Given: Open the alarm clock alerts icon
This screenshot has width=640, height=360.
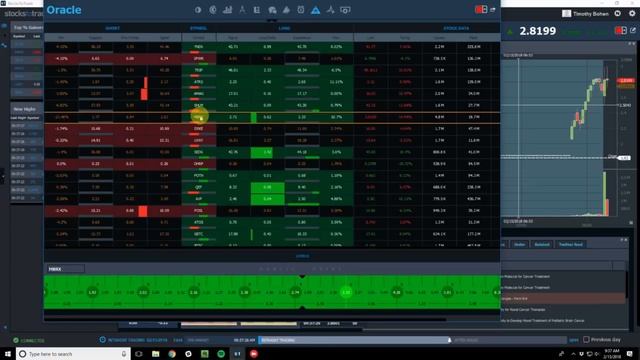Looking at the screenshot, I should point(301,10).
